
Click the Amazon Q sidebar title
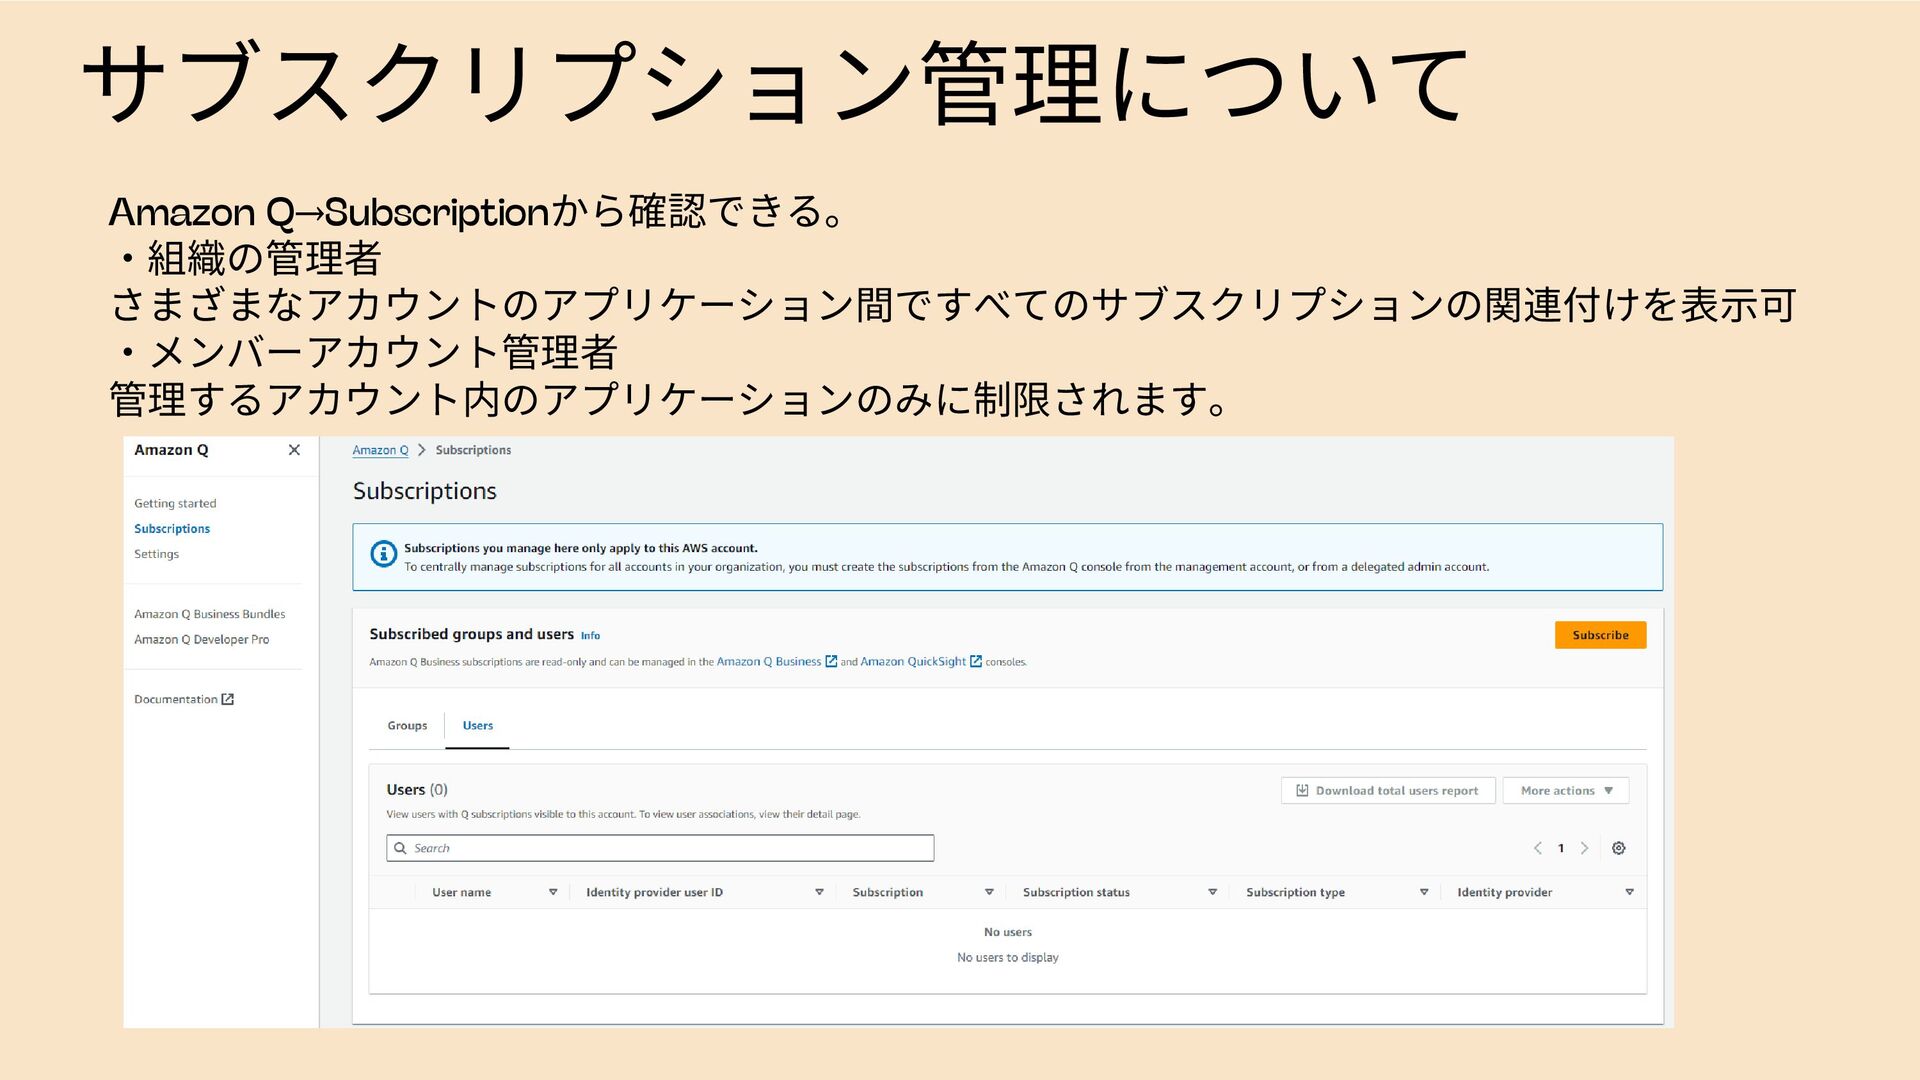point(171,451)
